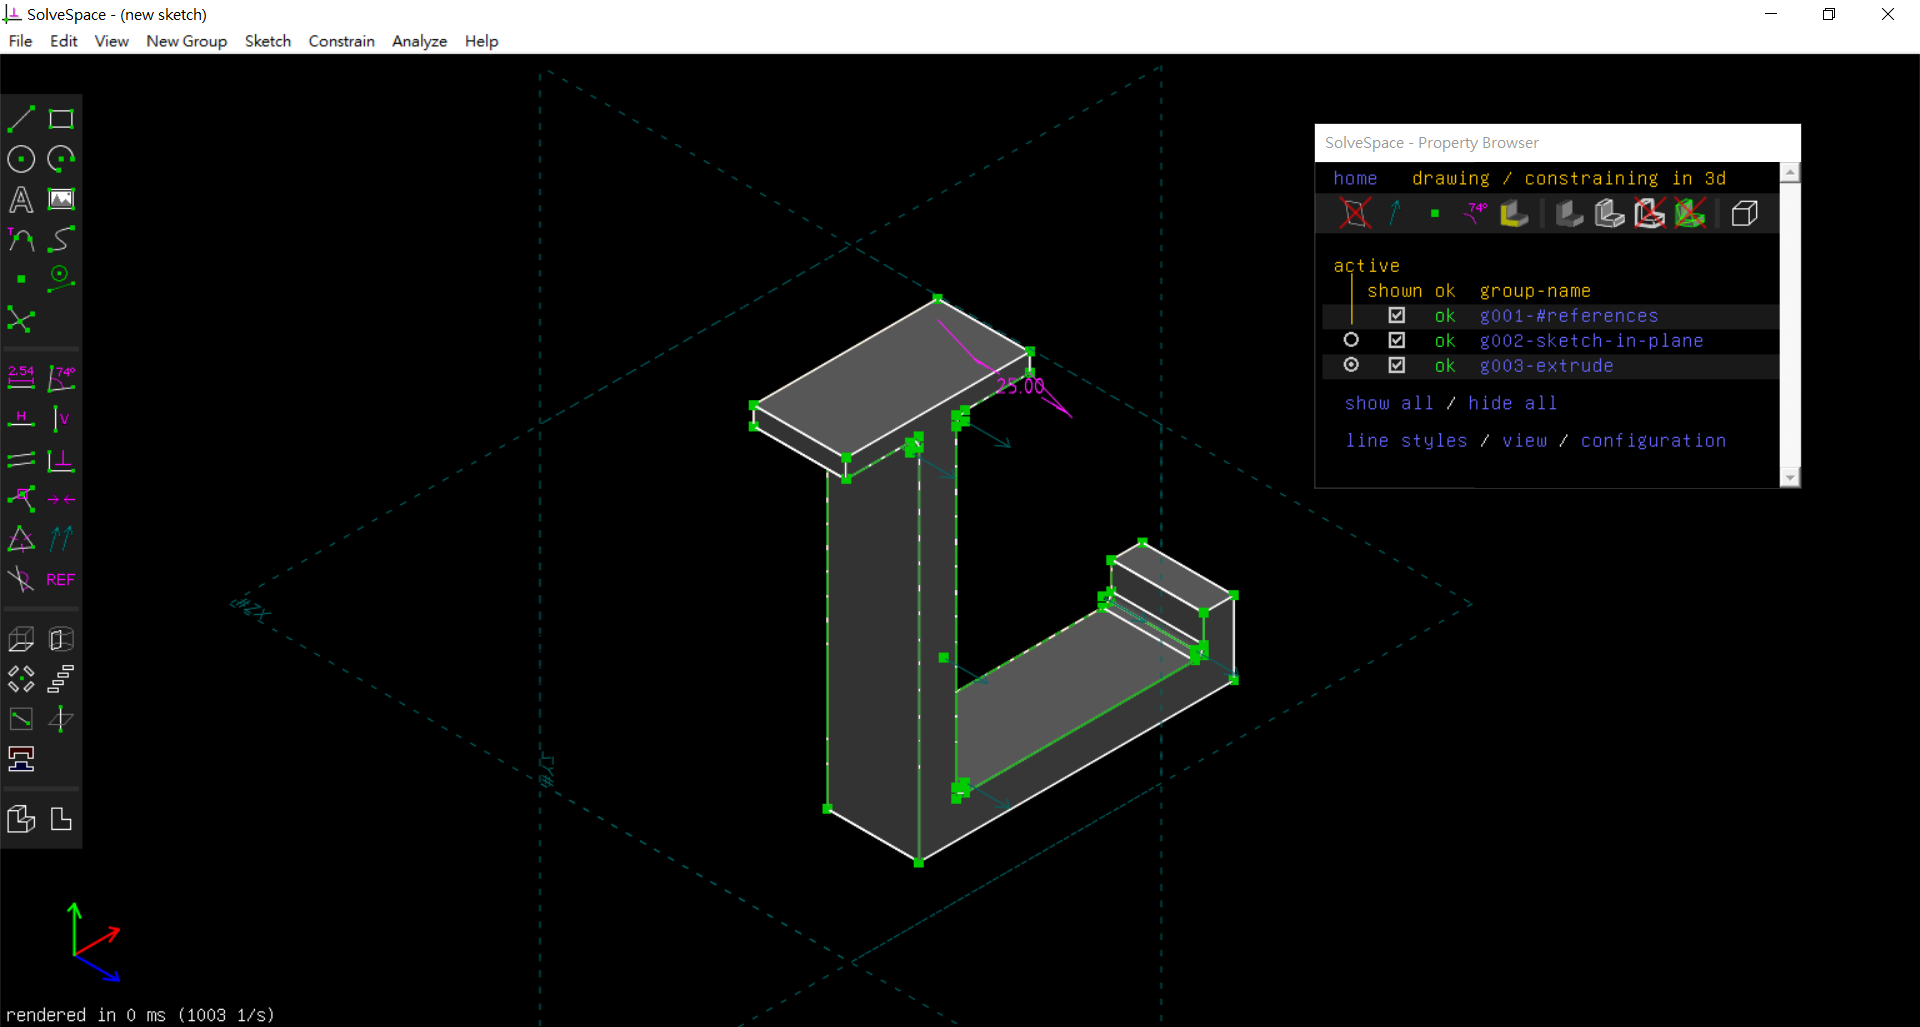
Task: Toggle normals visibility in Property Browser
Action: coord(1395,213)
